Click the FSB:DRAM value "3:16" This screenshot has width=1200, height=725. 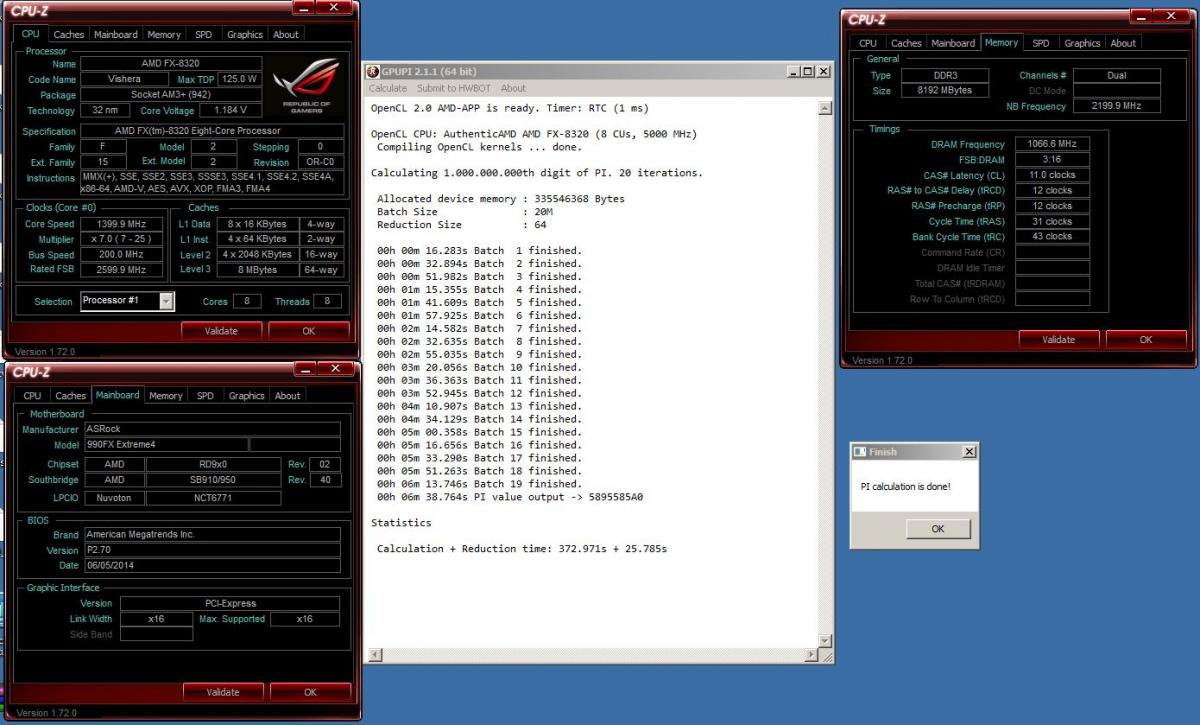tap(1052, 159)
